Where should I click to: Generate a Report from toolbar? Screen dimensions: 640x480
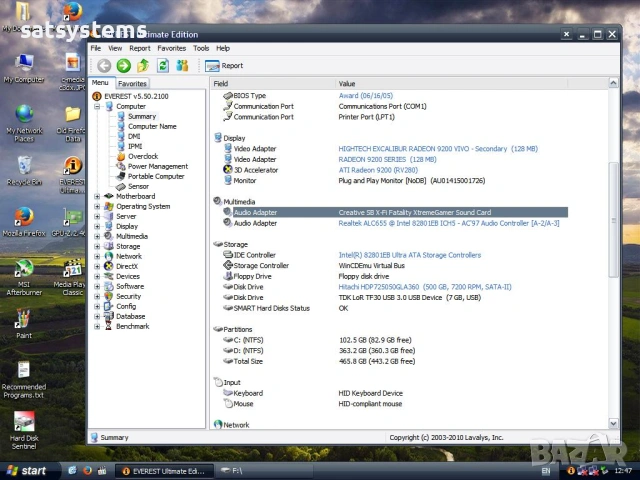click(224, 66)
